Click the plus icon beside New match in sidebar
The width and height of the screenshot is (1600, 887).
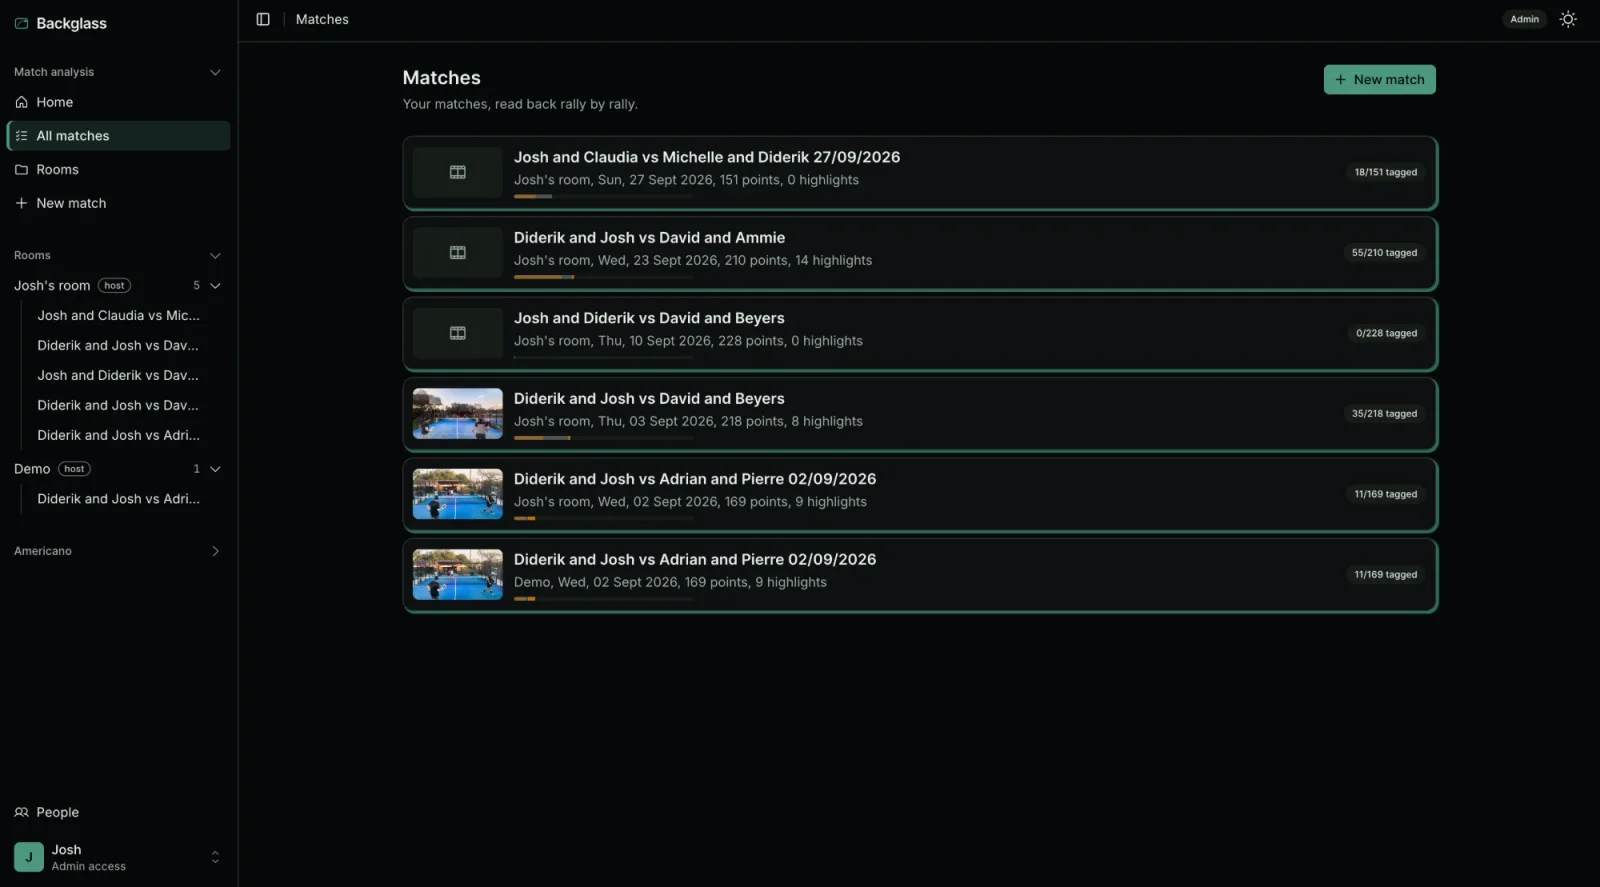point(21,203)
